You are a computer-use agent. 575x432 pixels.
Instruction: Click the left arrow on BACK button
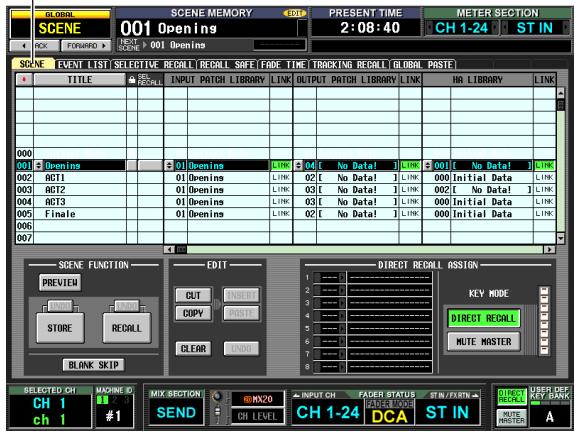coord(24,46)
